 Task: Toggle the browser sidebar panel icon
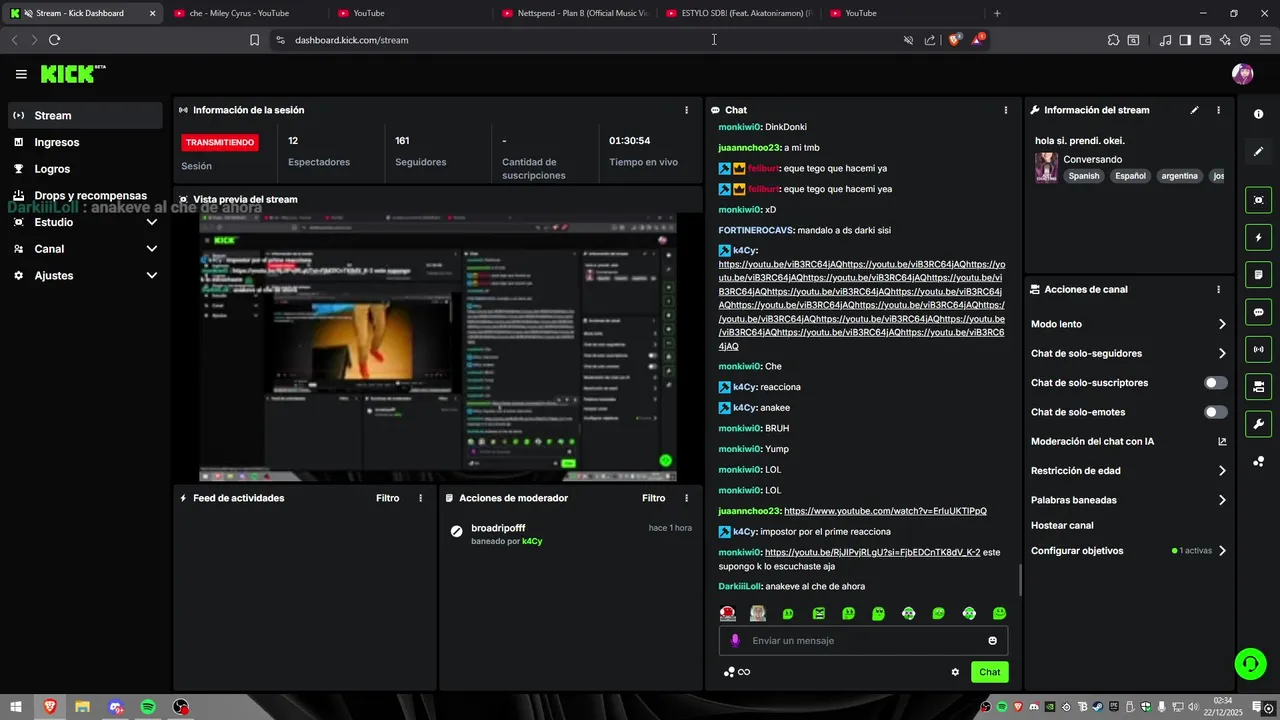[x=1185, y=40]
